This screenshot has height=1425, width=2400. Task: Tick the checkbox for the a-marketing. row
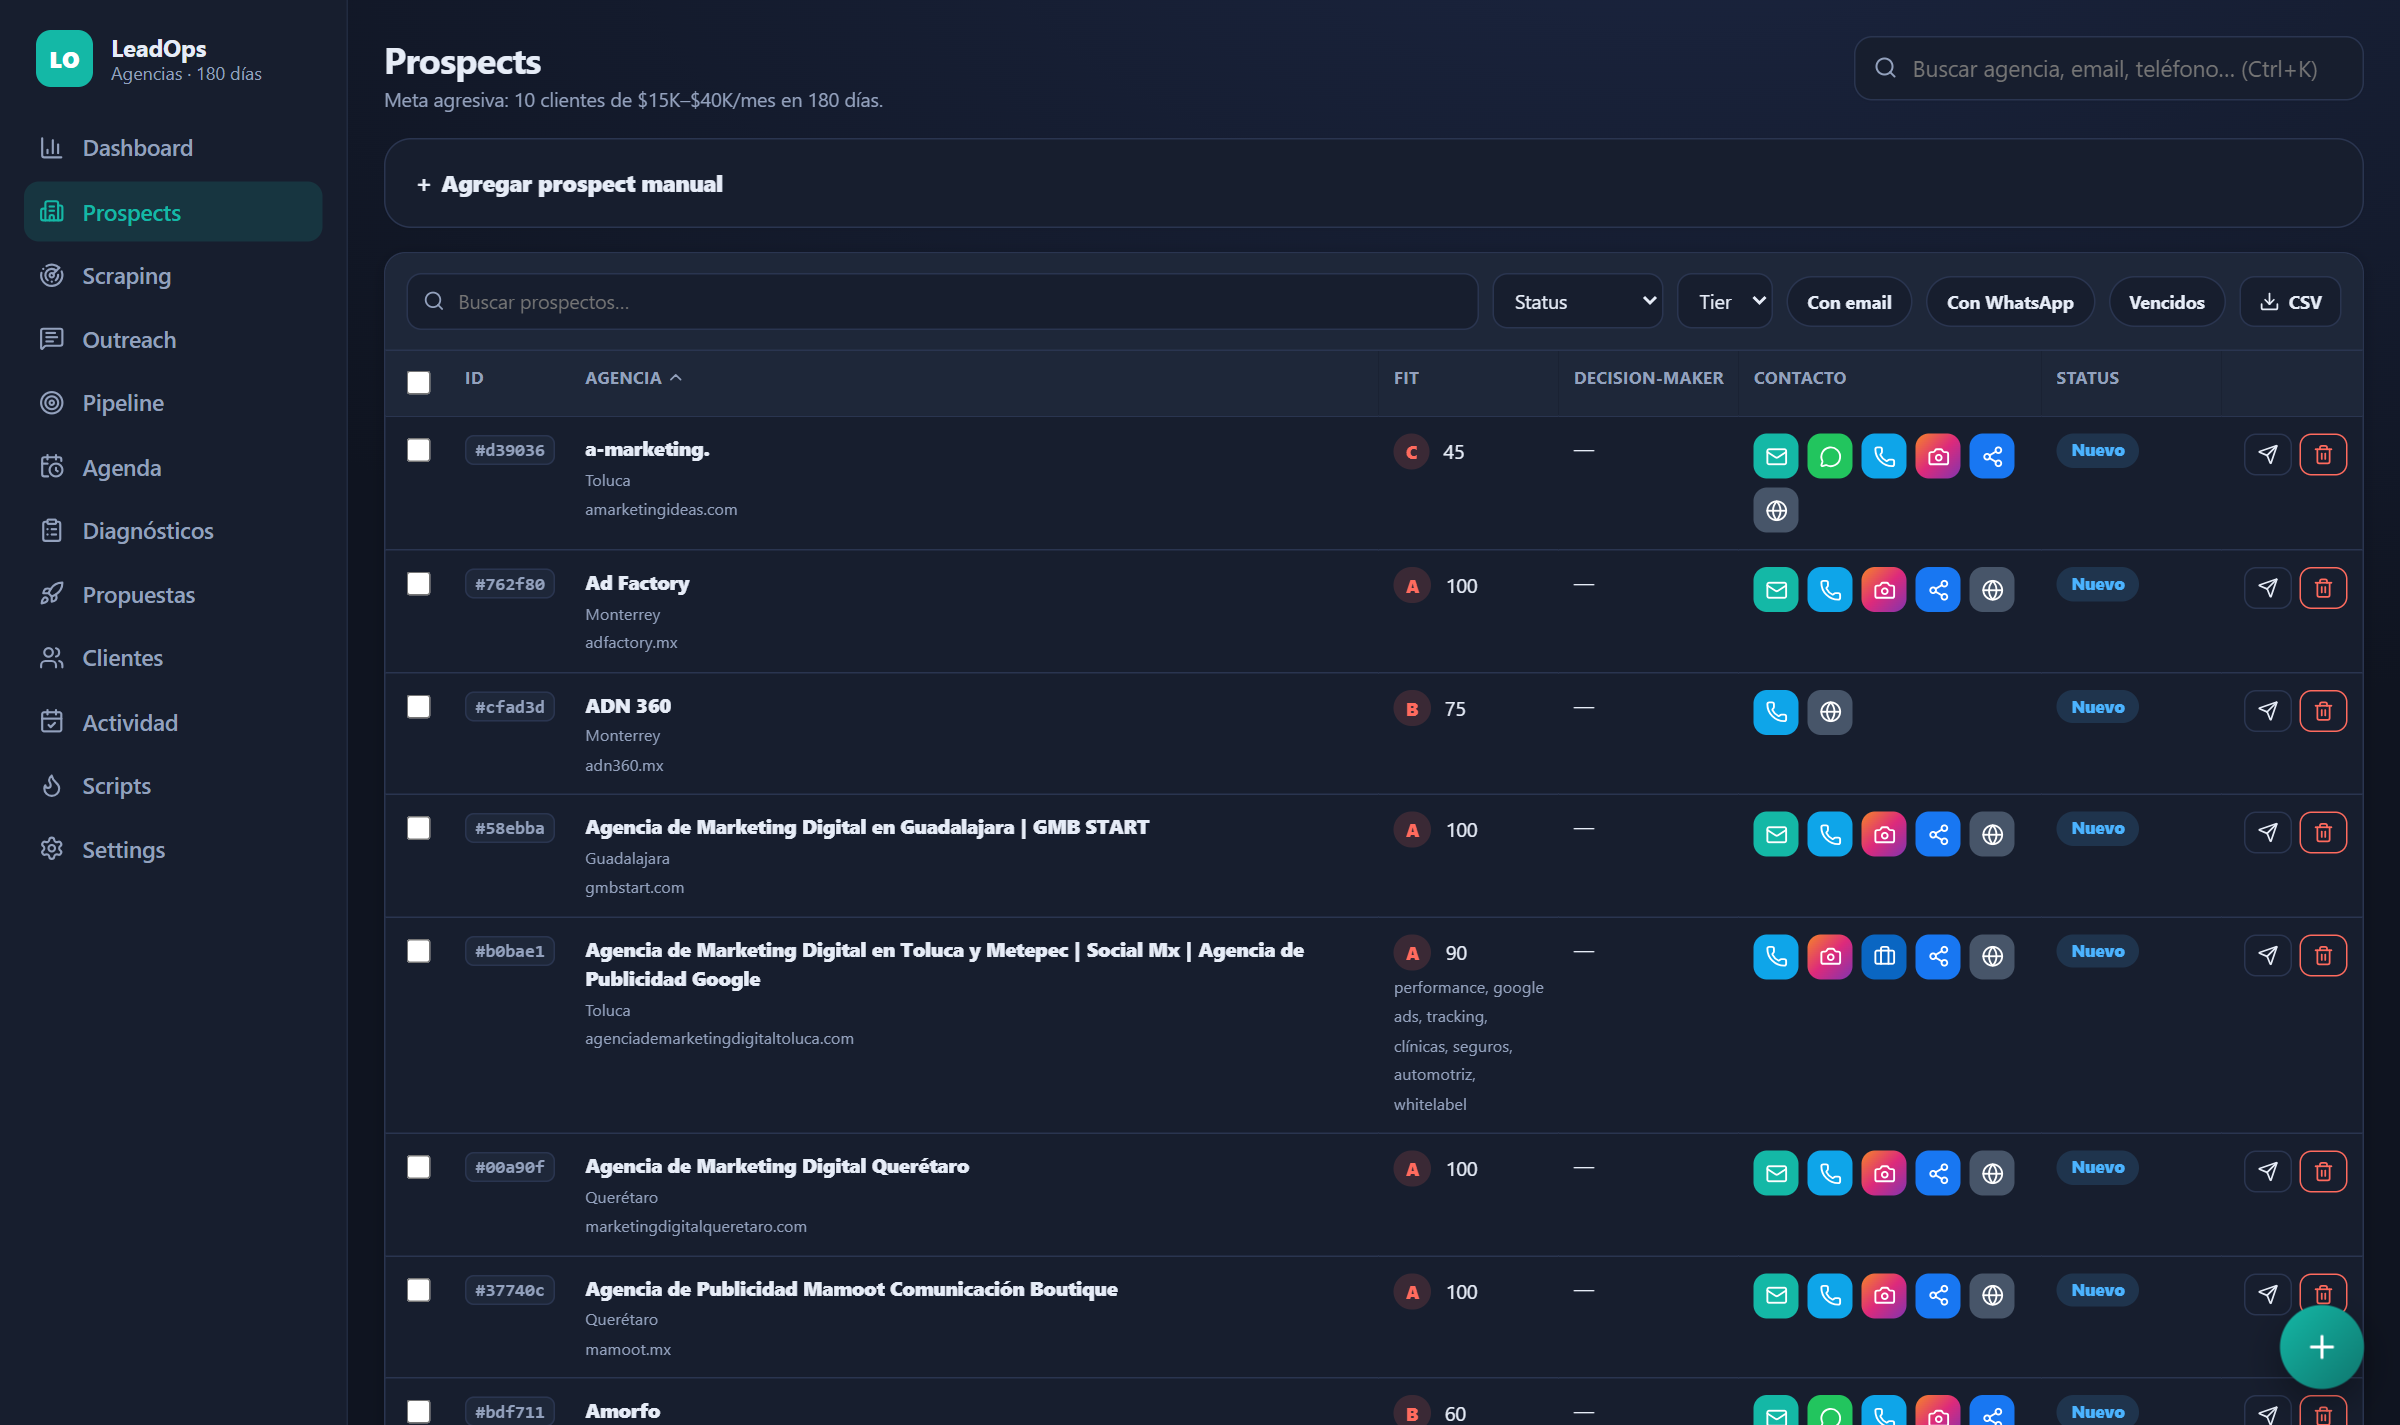point(418,450)
